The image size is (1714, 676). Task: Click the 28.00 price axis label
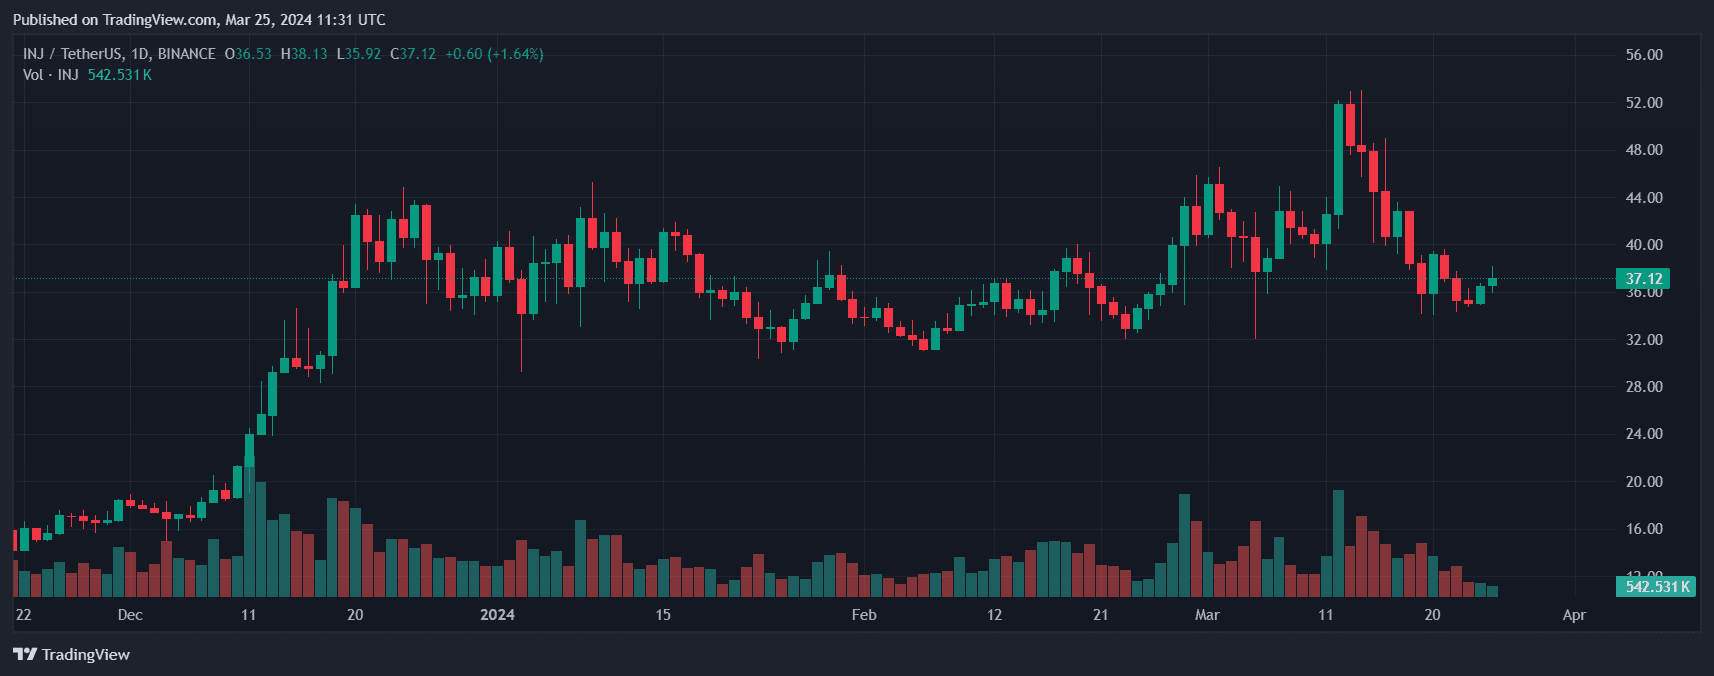pyautogui.click(x=1644, y=387)
